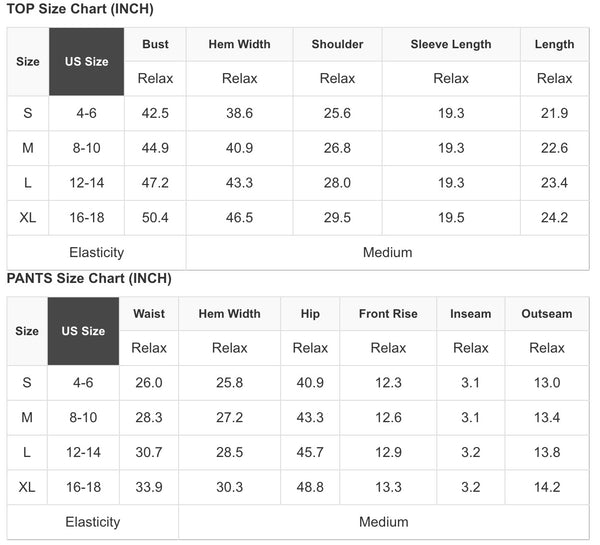Select the Bust column header

point(155,44)
